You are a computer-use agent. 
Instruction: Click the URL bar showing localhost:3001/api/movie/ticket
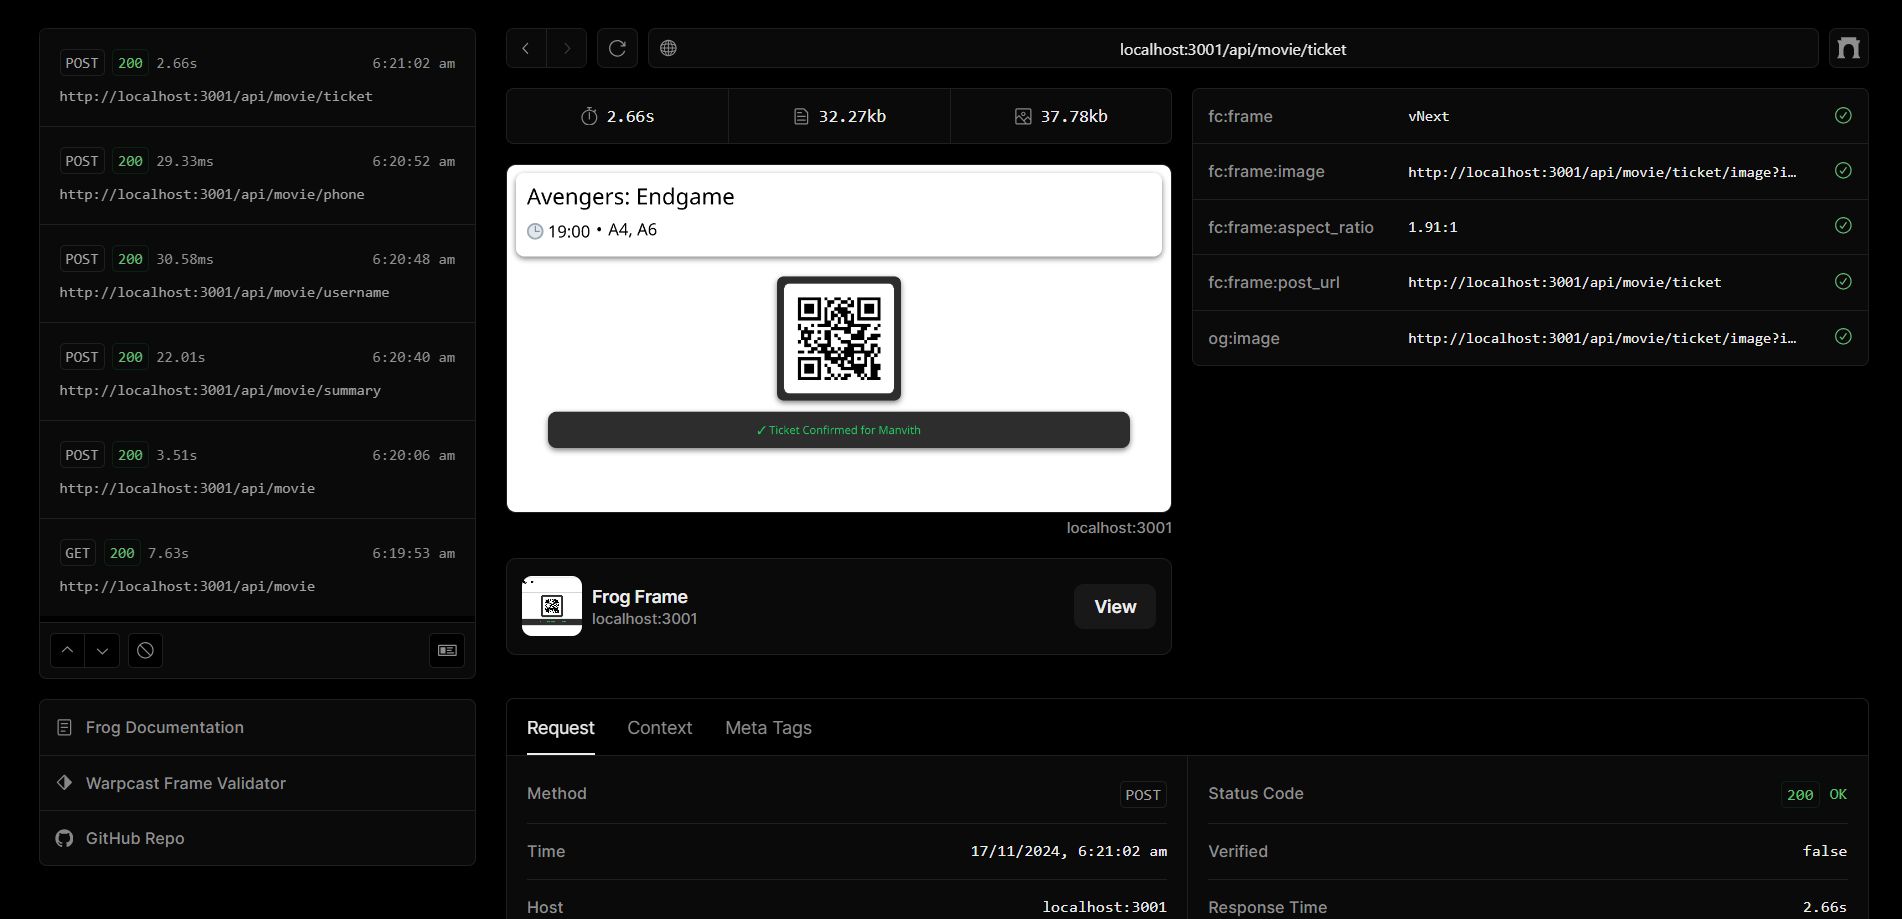1233,48
